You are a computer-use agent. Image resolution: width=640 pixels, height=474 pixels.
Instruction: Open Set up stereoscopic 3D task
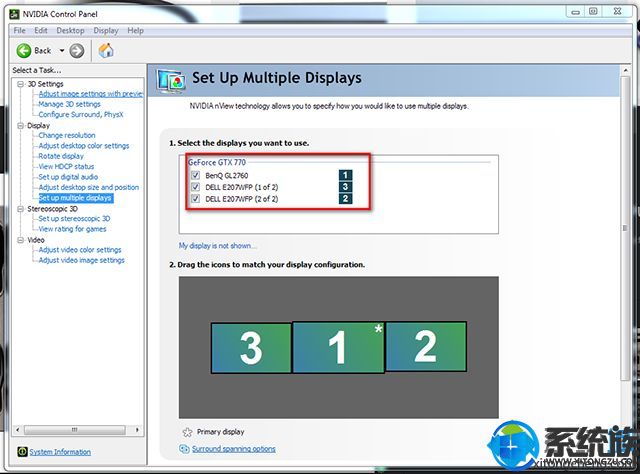pyautogui.click(x=74, y=218)
